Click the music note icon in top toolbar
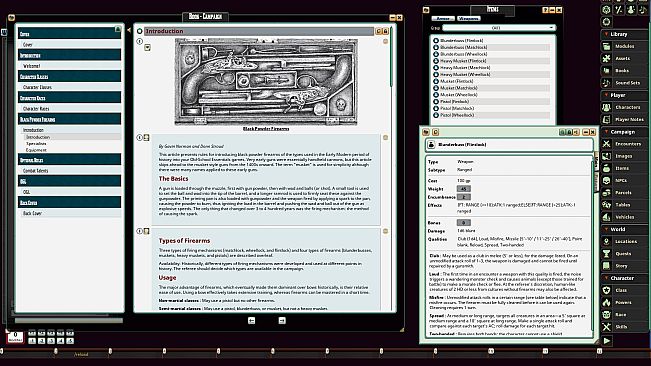The image size is (651, 366). pos(643,10)
